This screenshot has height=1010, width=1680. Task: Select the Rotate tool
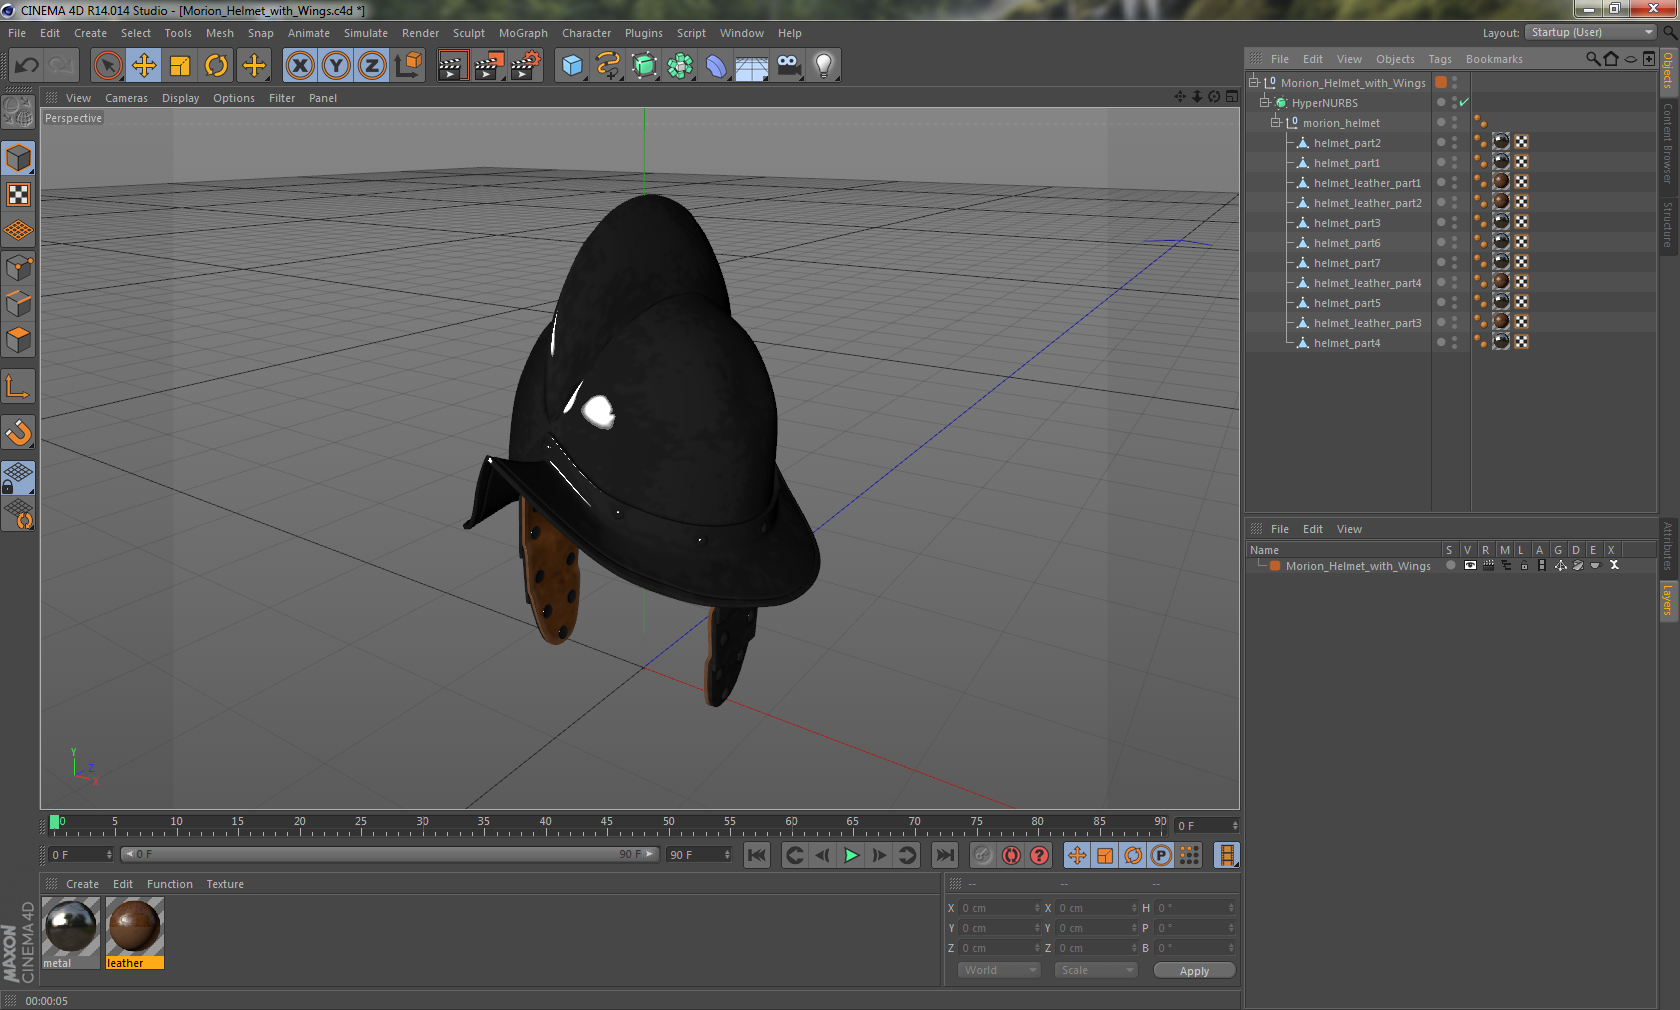(x=216, y=66)
